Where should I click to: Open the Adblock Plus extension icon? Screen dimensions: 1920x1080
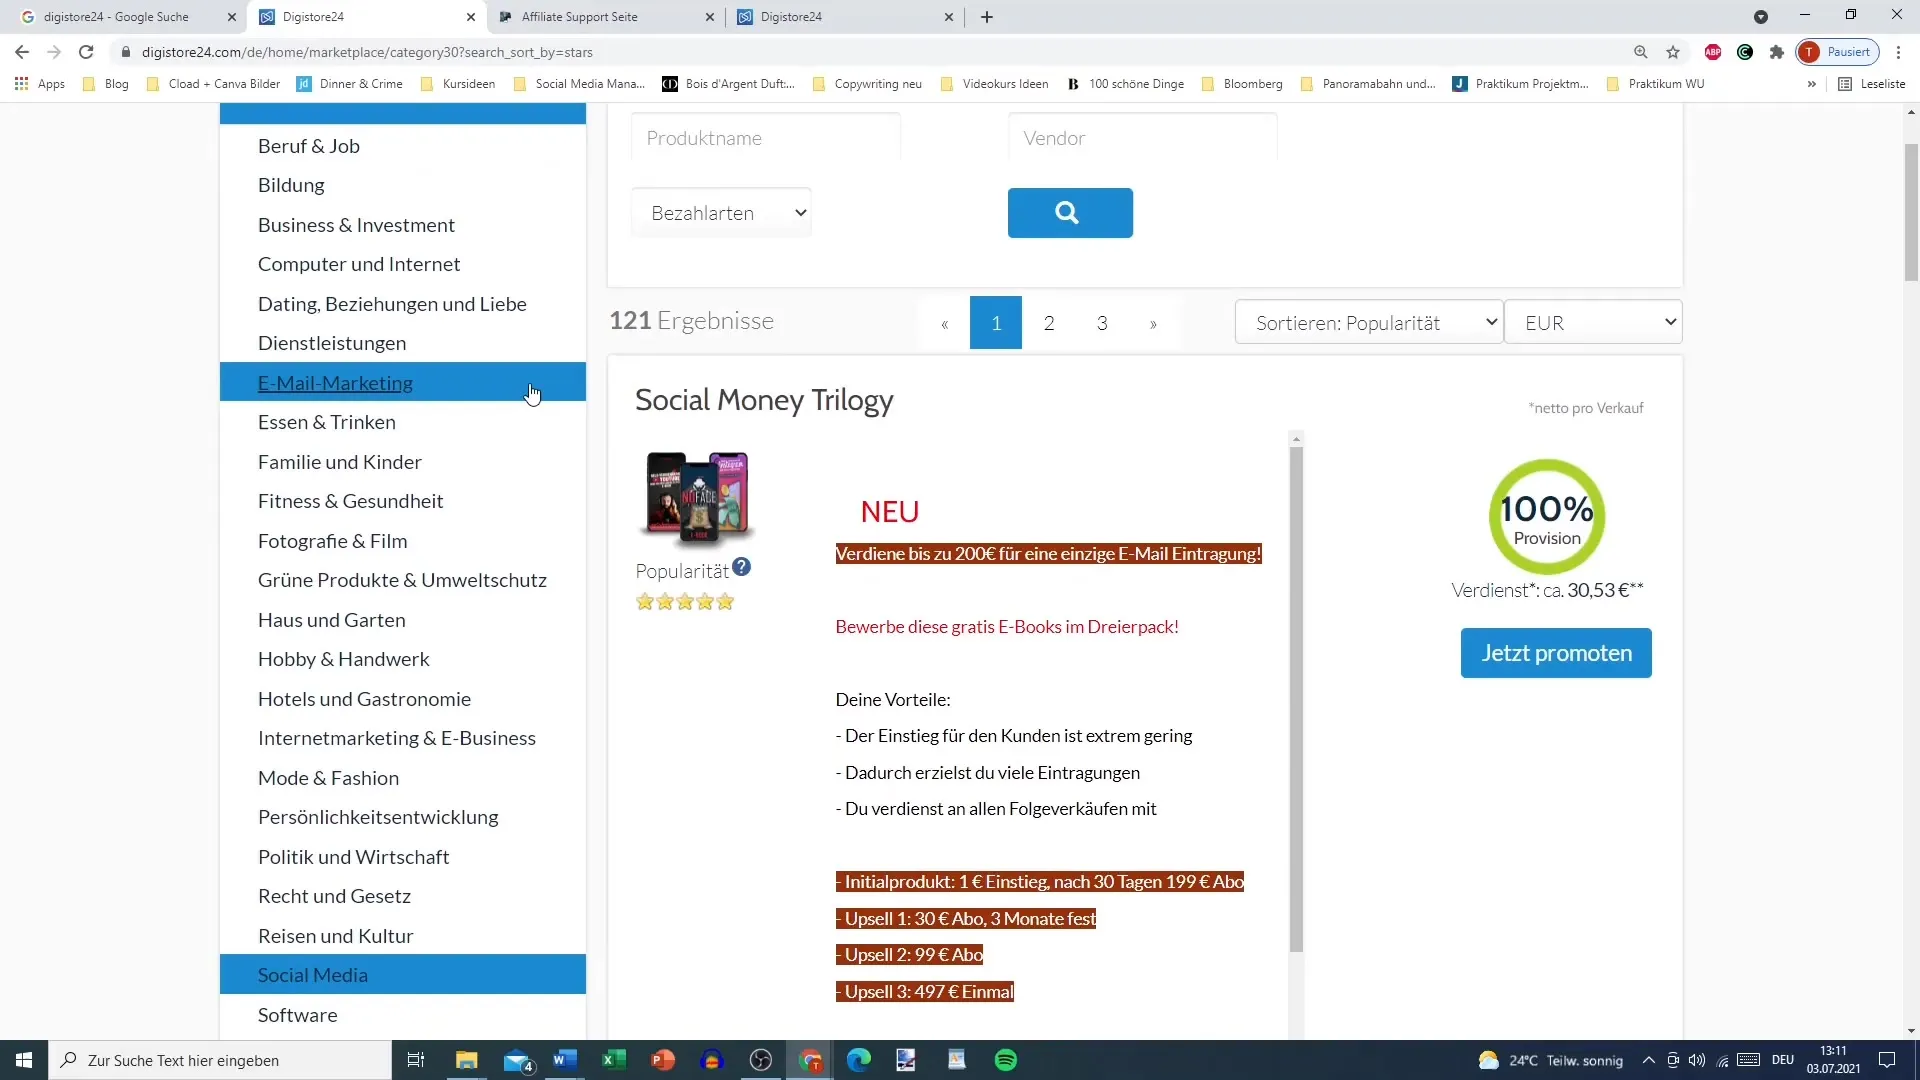point(1713,52)
